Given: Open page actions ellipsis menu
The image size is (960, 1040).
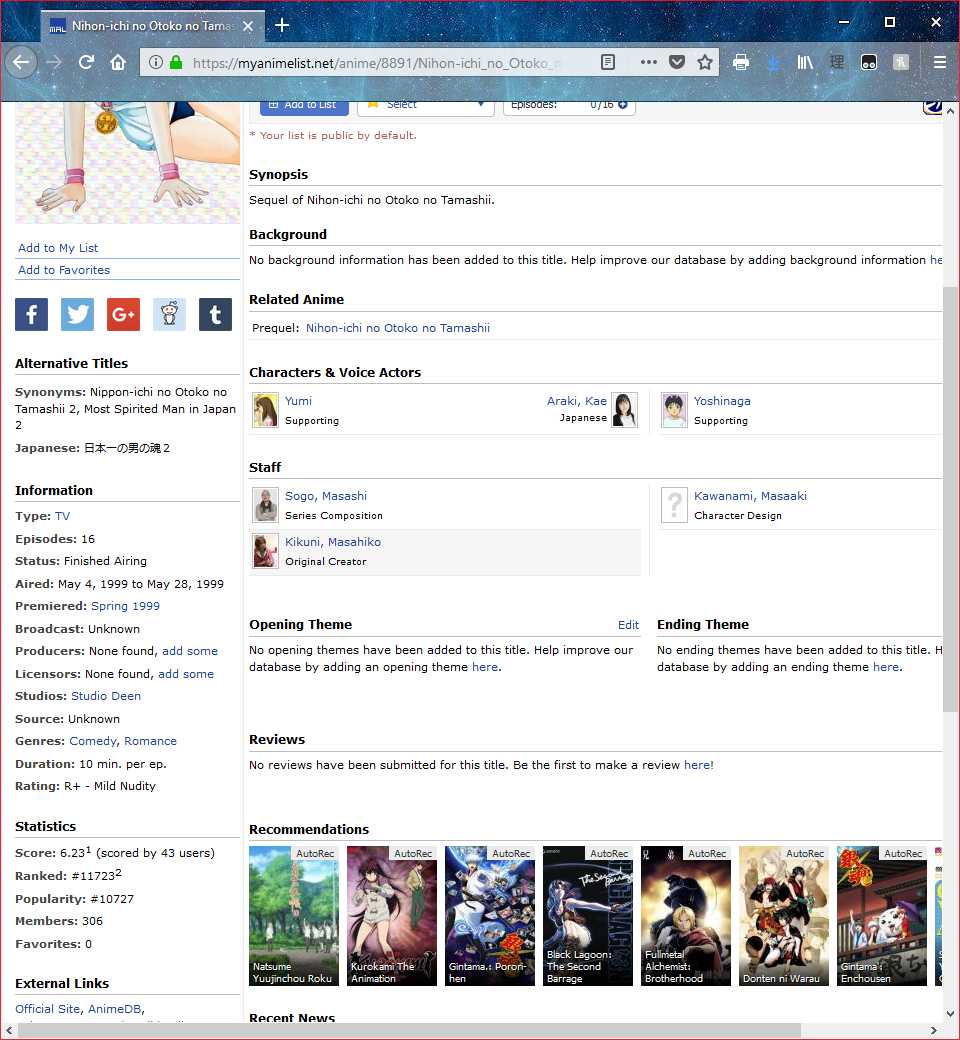Looking at the screenshot, I should click(x=649, y=62).
